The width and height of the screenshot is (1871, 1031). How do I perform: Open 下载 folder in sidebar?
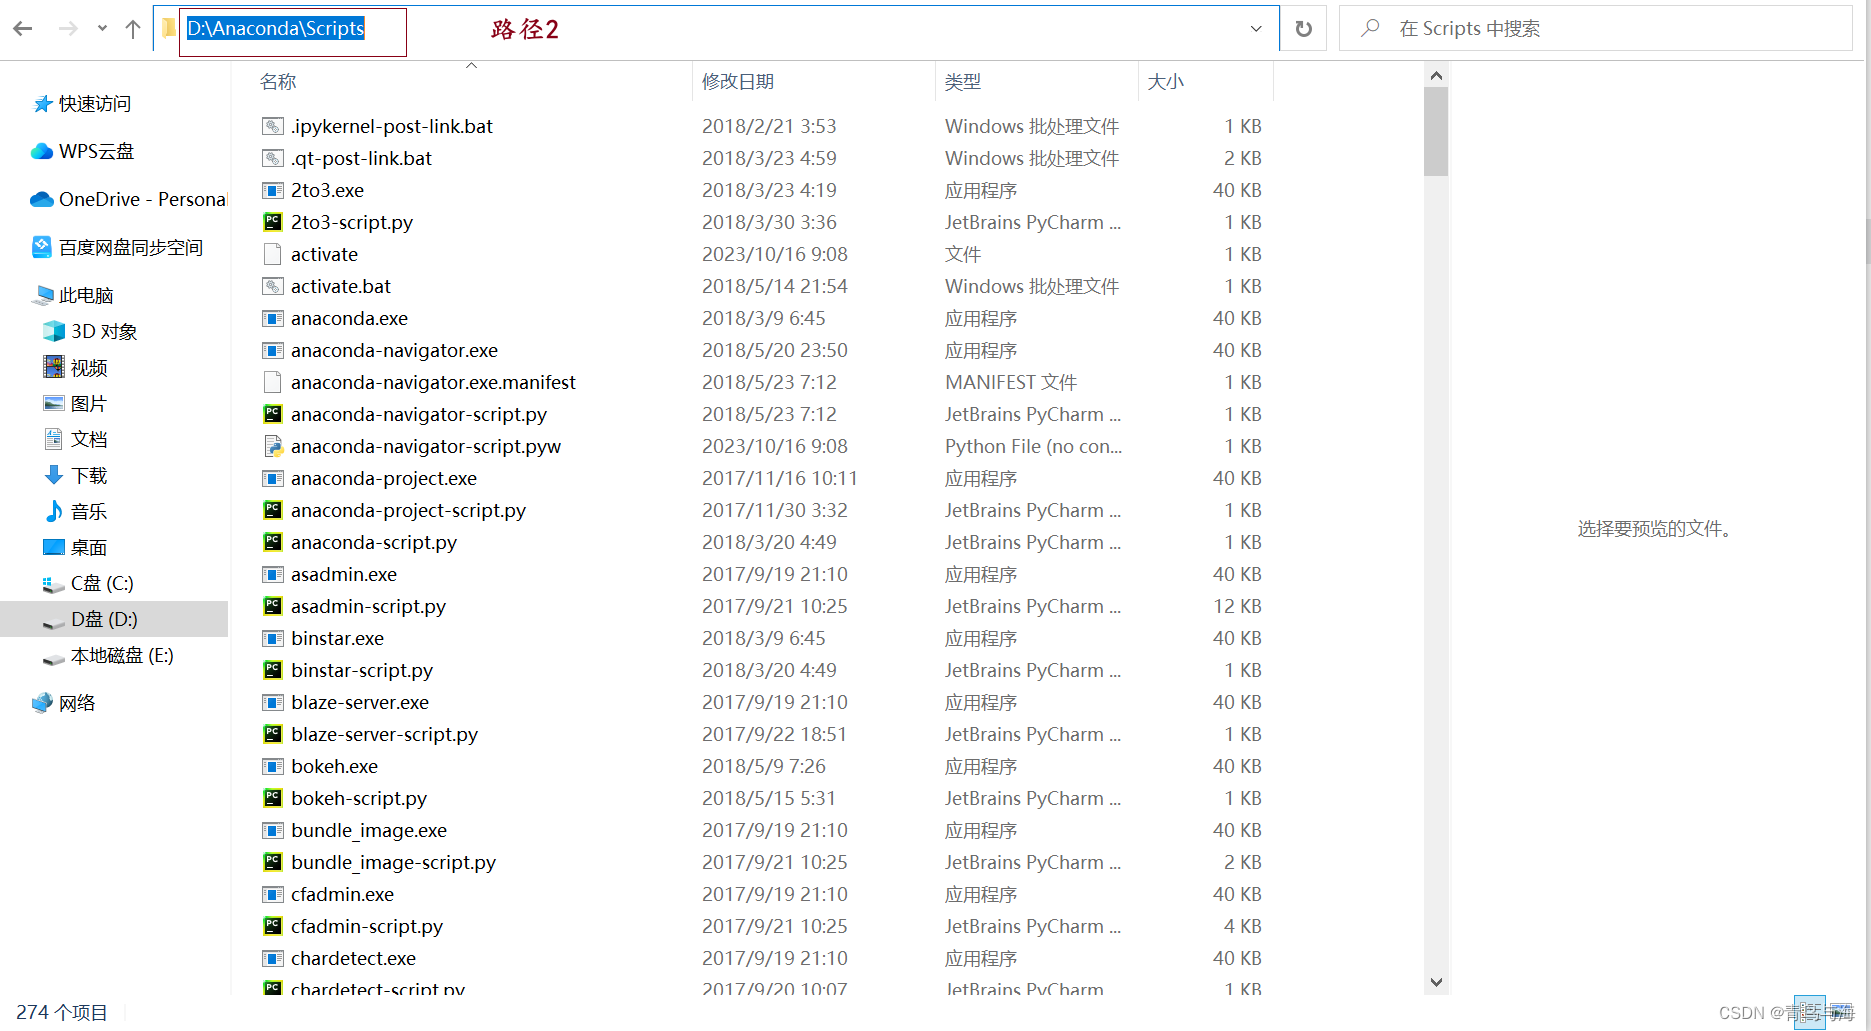75,475
